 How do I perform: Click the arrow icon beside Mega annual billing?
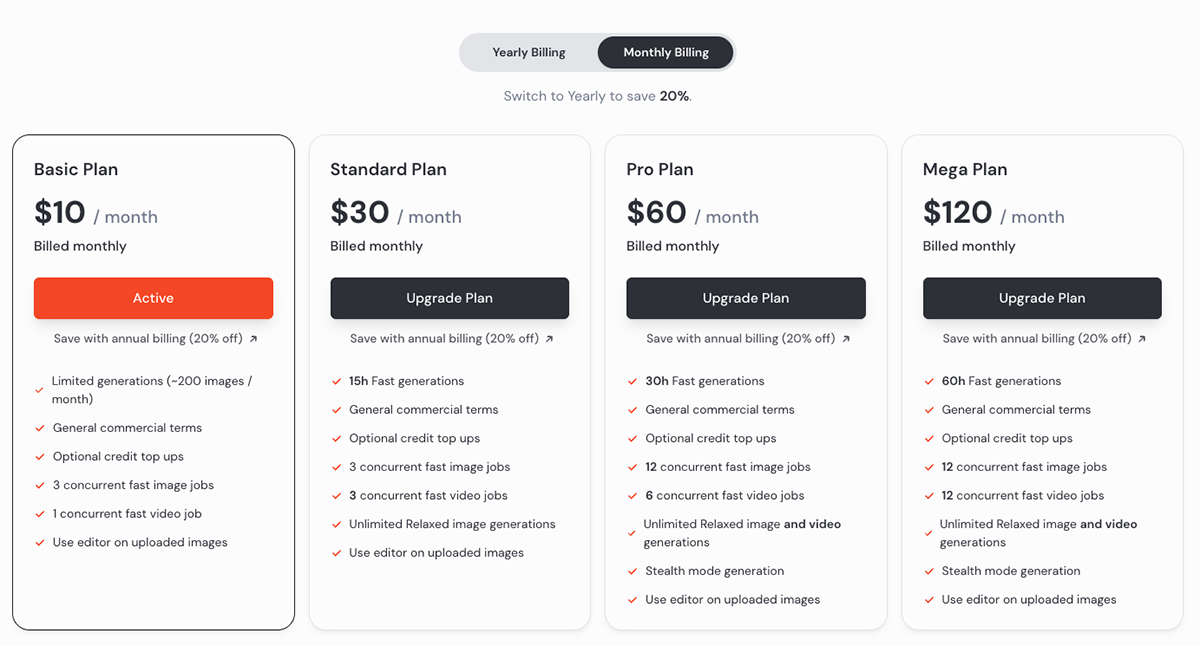point(1142,339)
